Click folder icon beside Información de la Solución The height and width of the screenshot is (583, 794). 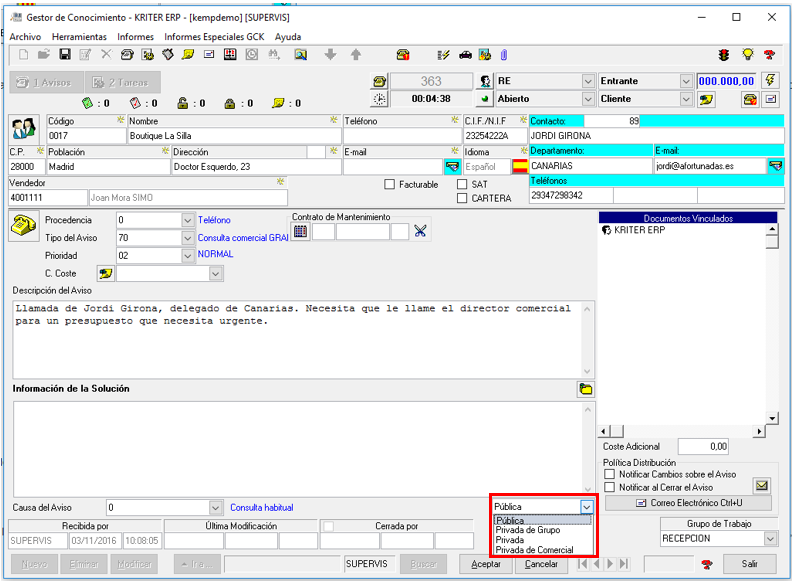(x=585, y=389)
